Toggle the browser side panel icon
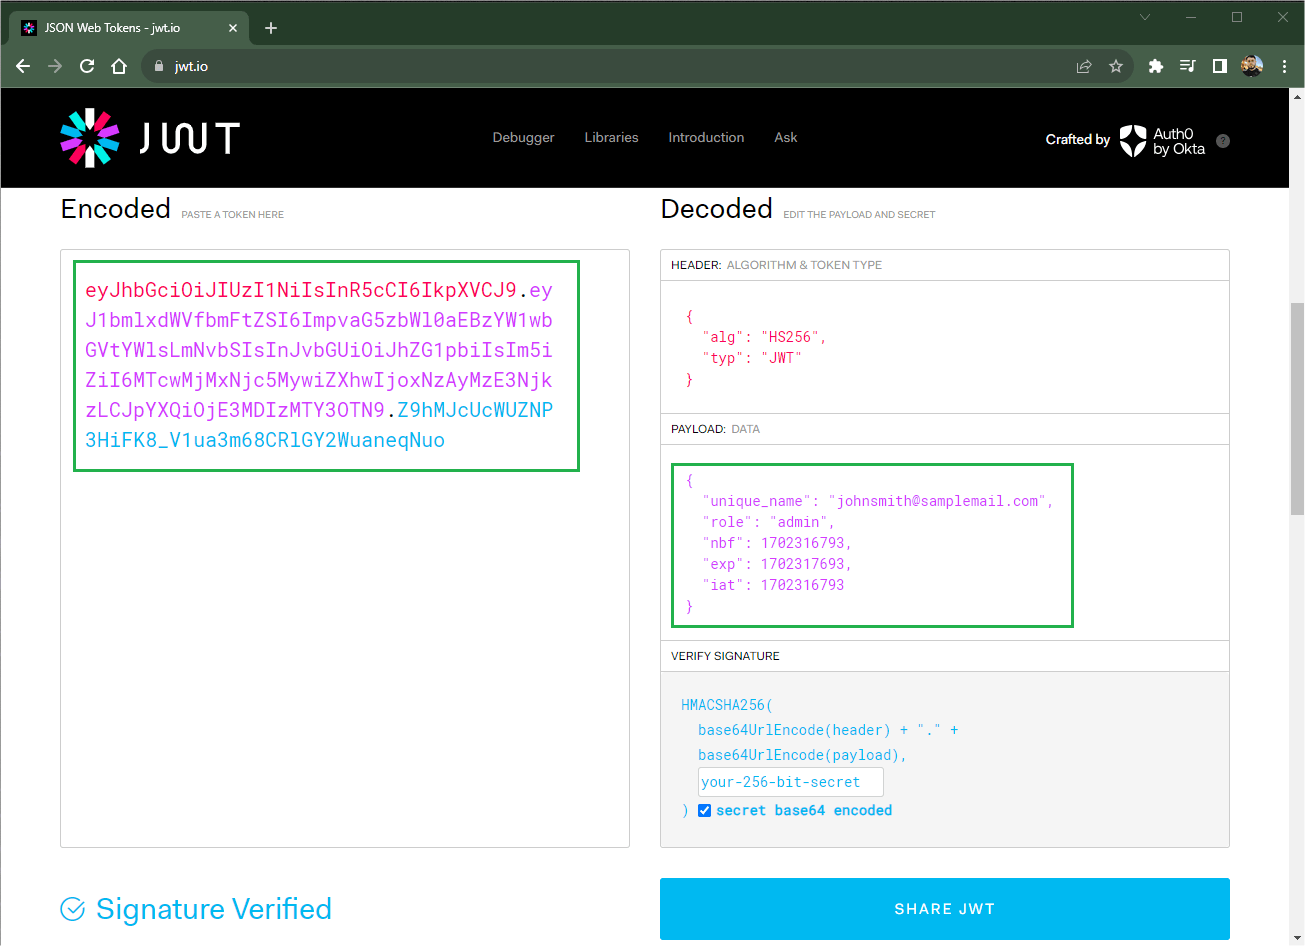The width and height of the screenshot is (1305, 946). pyautogui.click(x=1220, y=66)
